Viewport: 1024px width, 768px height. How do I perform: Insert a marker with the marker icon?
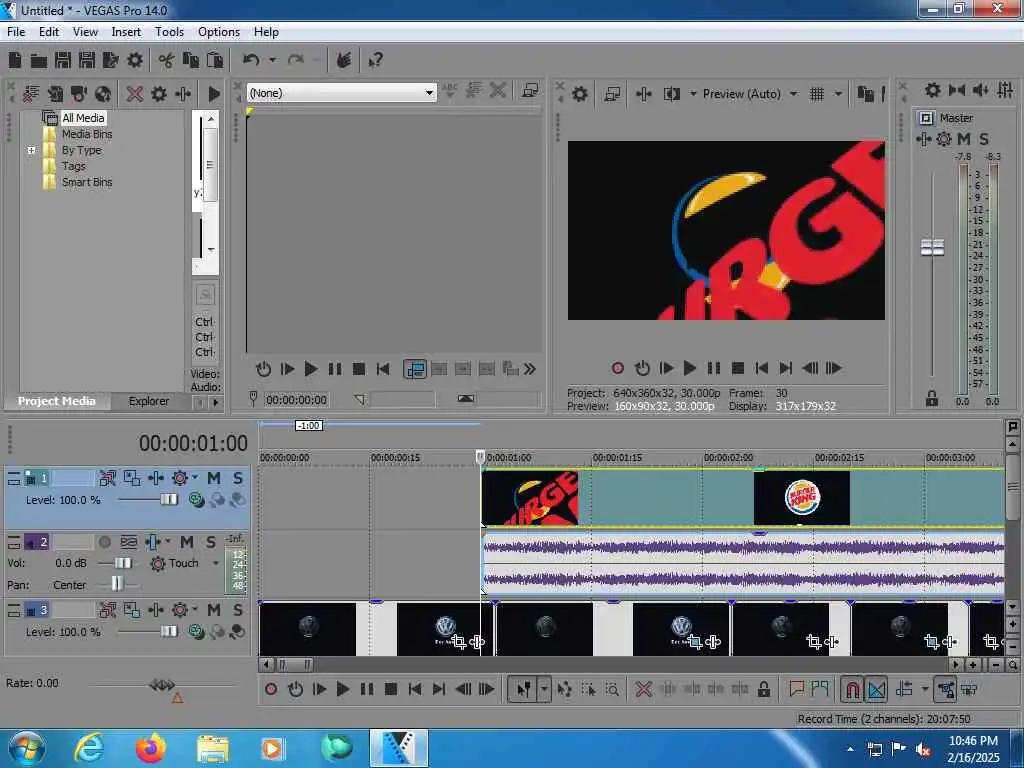(796, 689)
